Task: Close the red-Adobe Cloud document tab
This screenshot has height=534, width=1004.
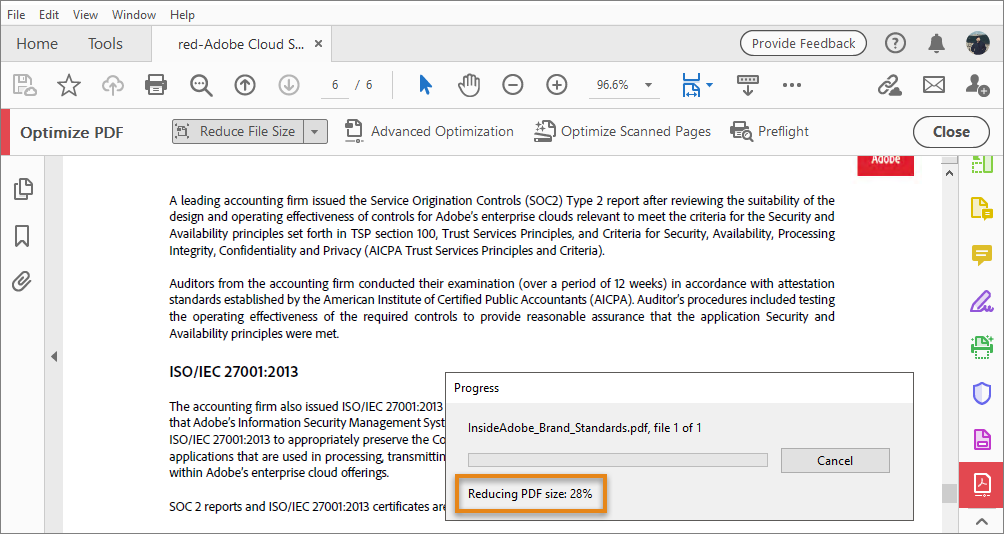Action: click(x=318, y=44)
